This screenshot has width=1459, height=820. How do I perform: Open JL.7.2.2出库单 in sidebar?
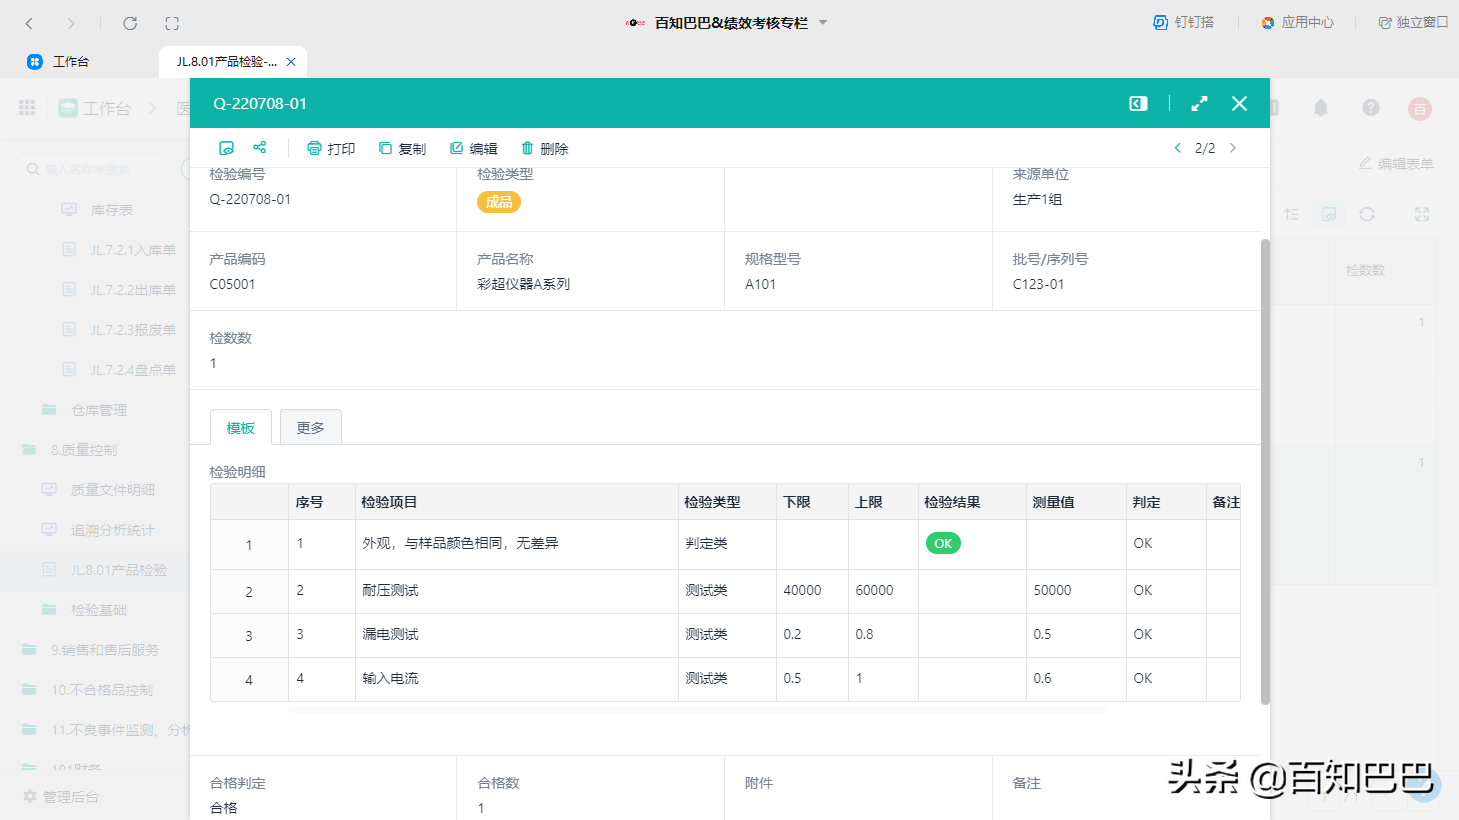pos(133,290)
